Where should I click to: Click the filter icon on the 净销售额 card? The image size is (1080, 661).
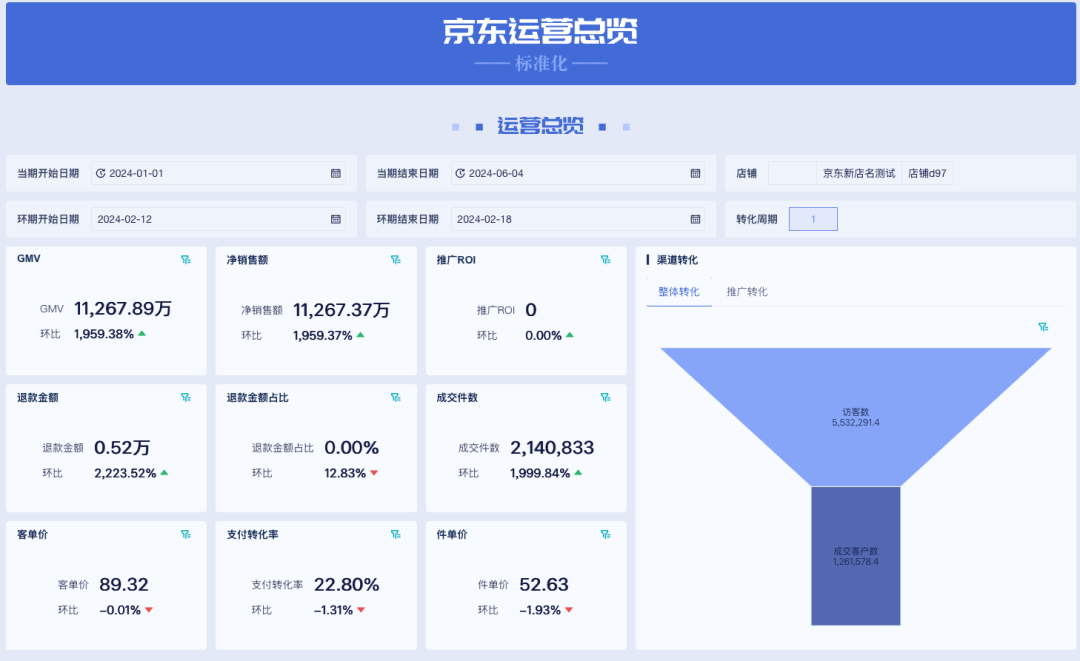point(396,260)
